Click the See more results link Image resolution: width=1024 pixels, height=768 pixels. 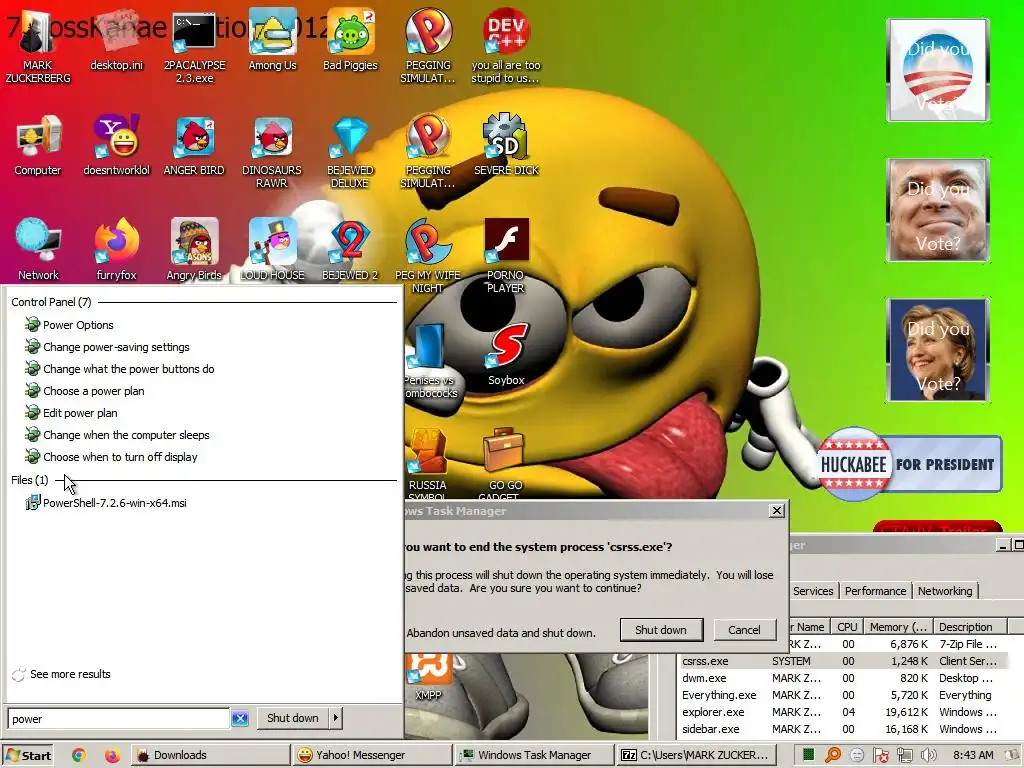coord(70,674)
